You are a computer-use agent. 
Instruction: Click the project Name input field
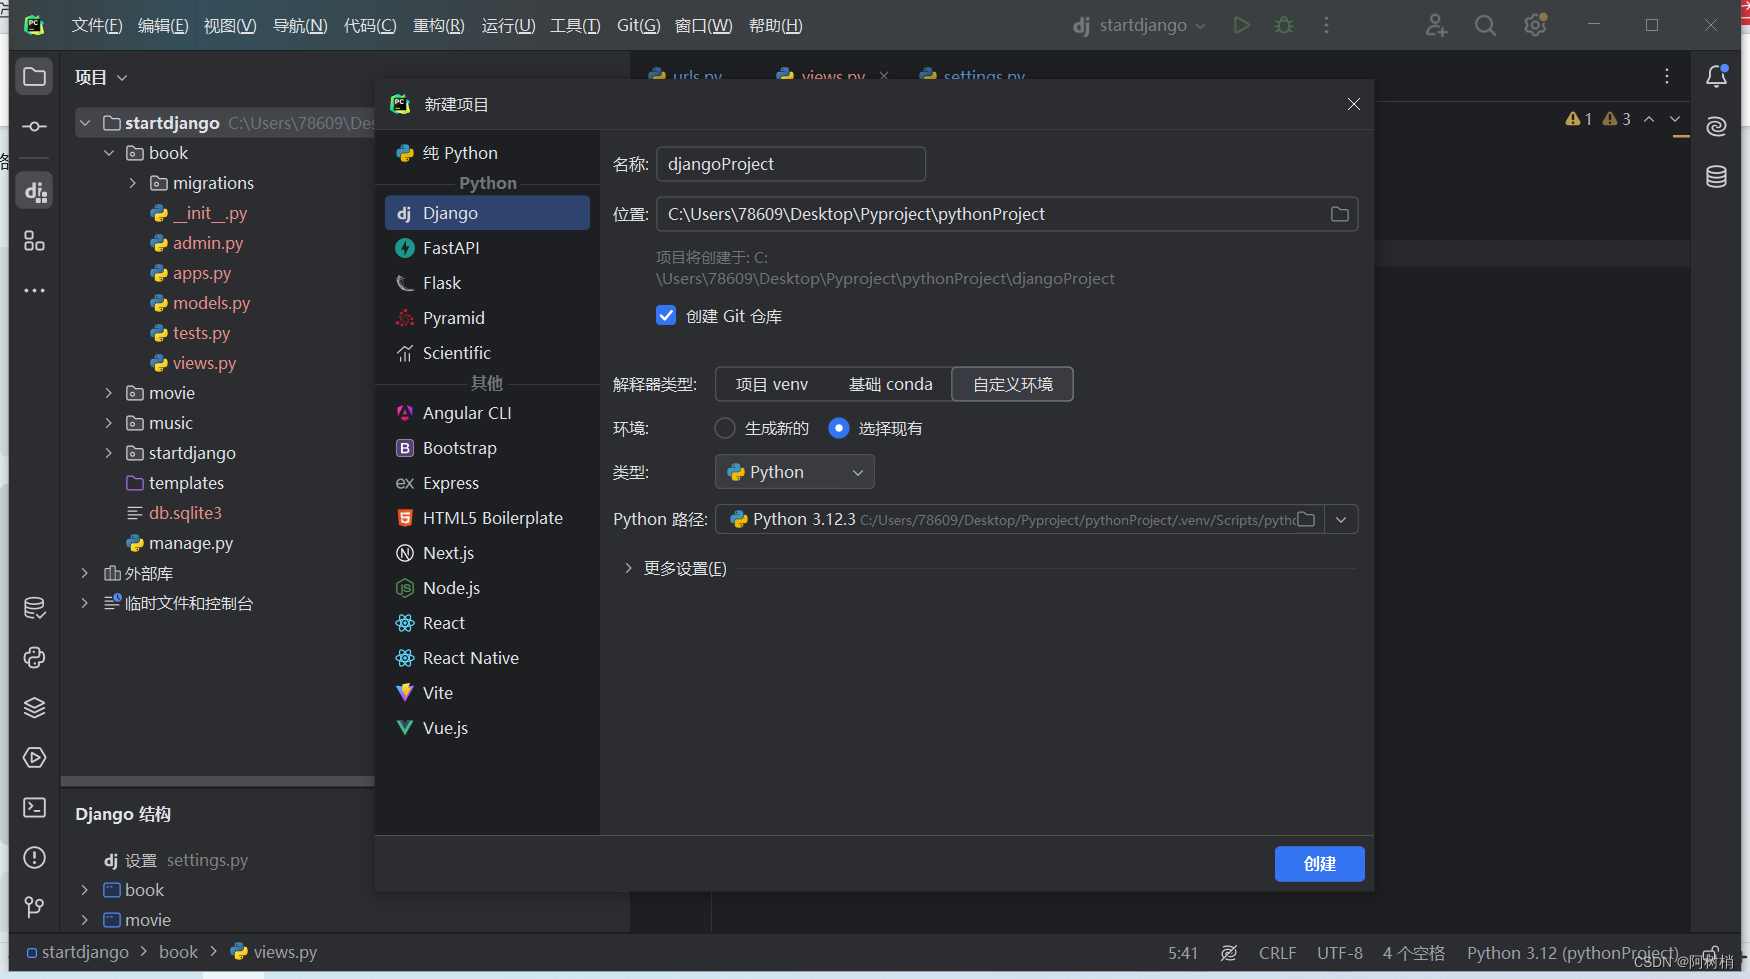click(790, 164)
